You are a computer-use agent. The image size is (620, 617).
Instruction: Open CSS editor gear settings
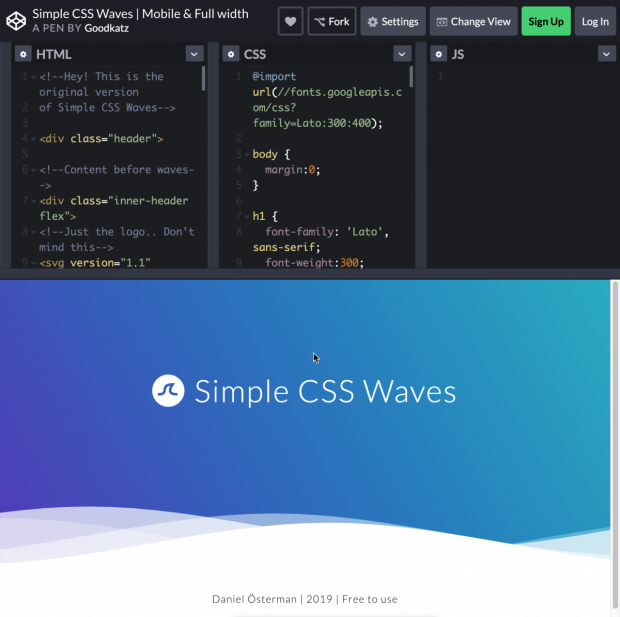coord(231,54)
